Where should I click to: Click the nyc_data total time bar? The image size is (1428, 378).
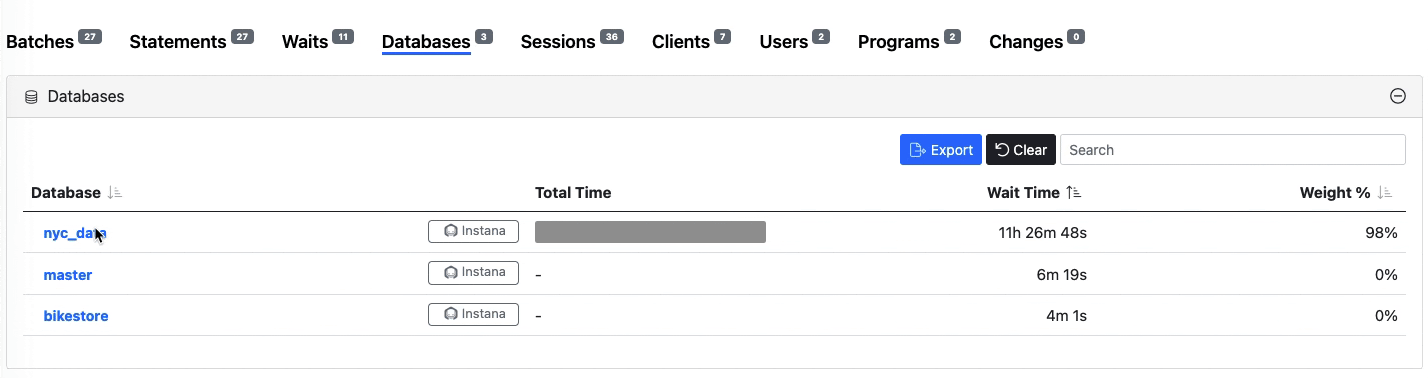[650, 233]
